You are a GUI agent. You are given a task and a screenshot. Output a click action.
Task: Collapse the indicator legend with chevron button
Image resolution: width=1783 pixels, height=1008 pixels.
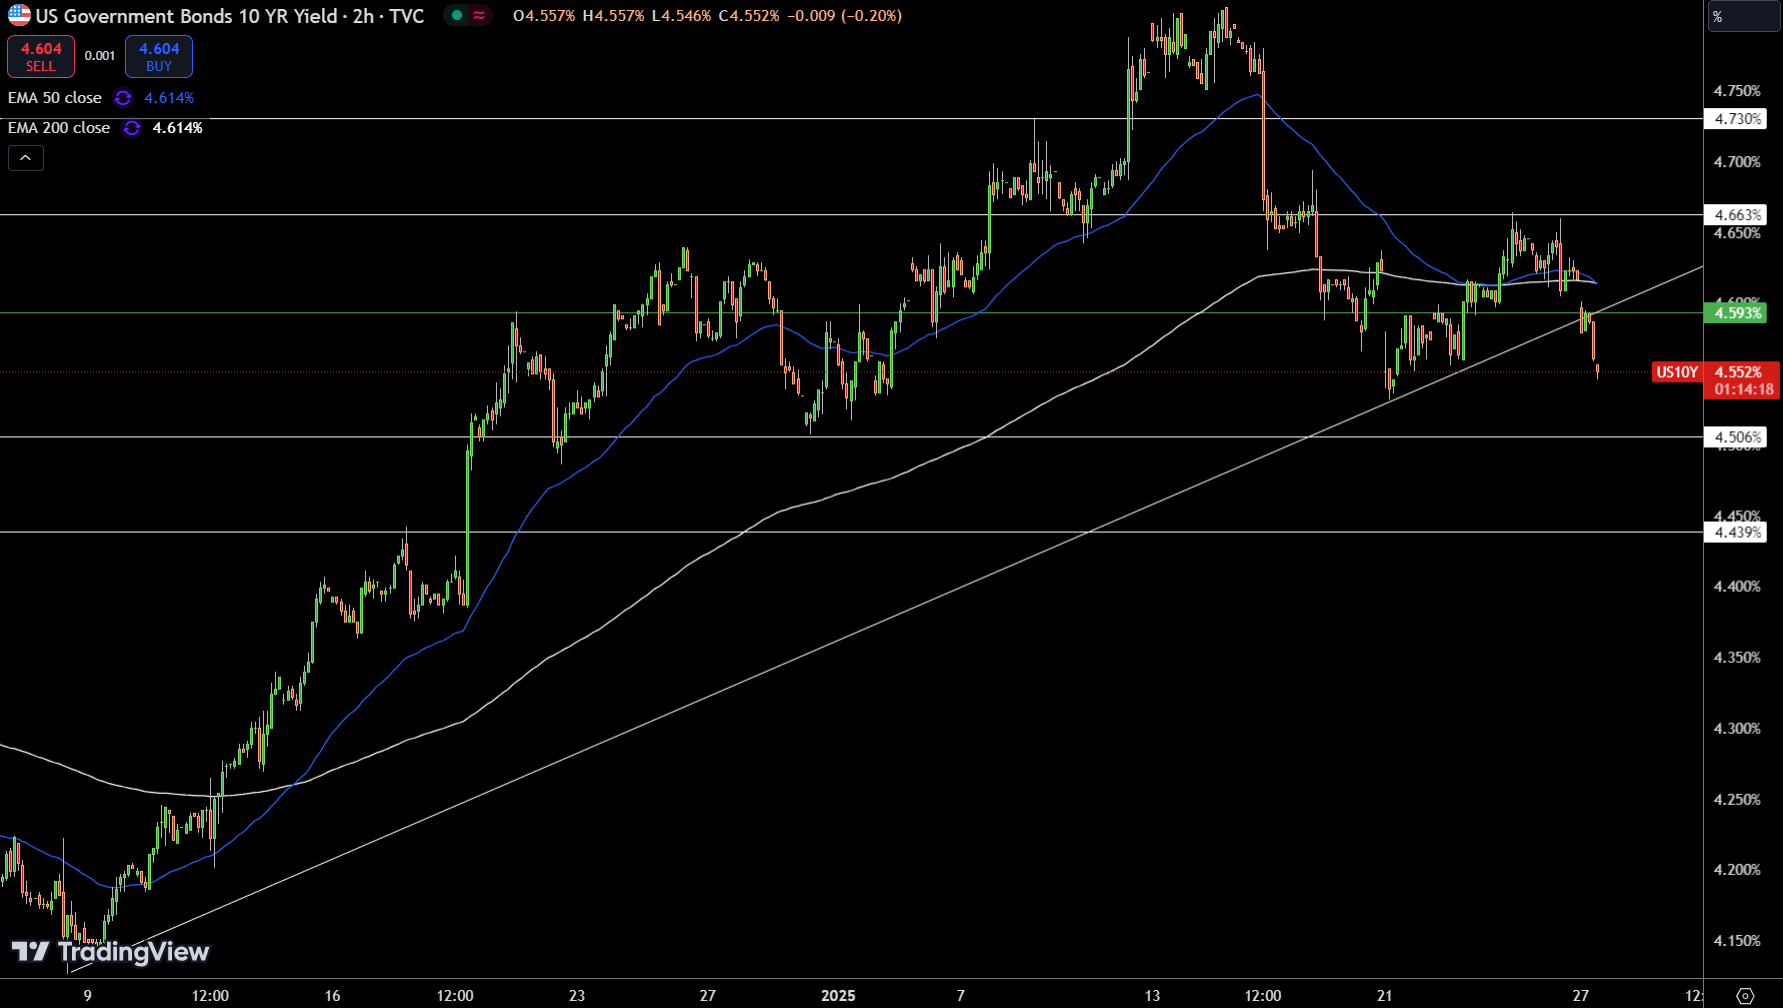click(x=26, y=158)
